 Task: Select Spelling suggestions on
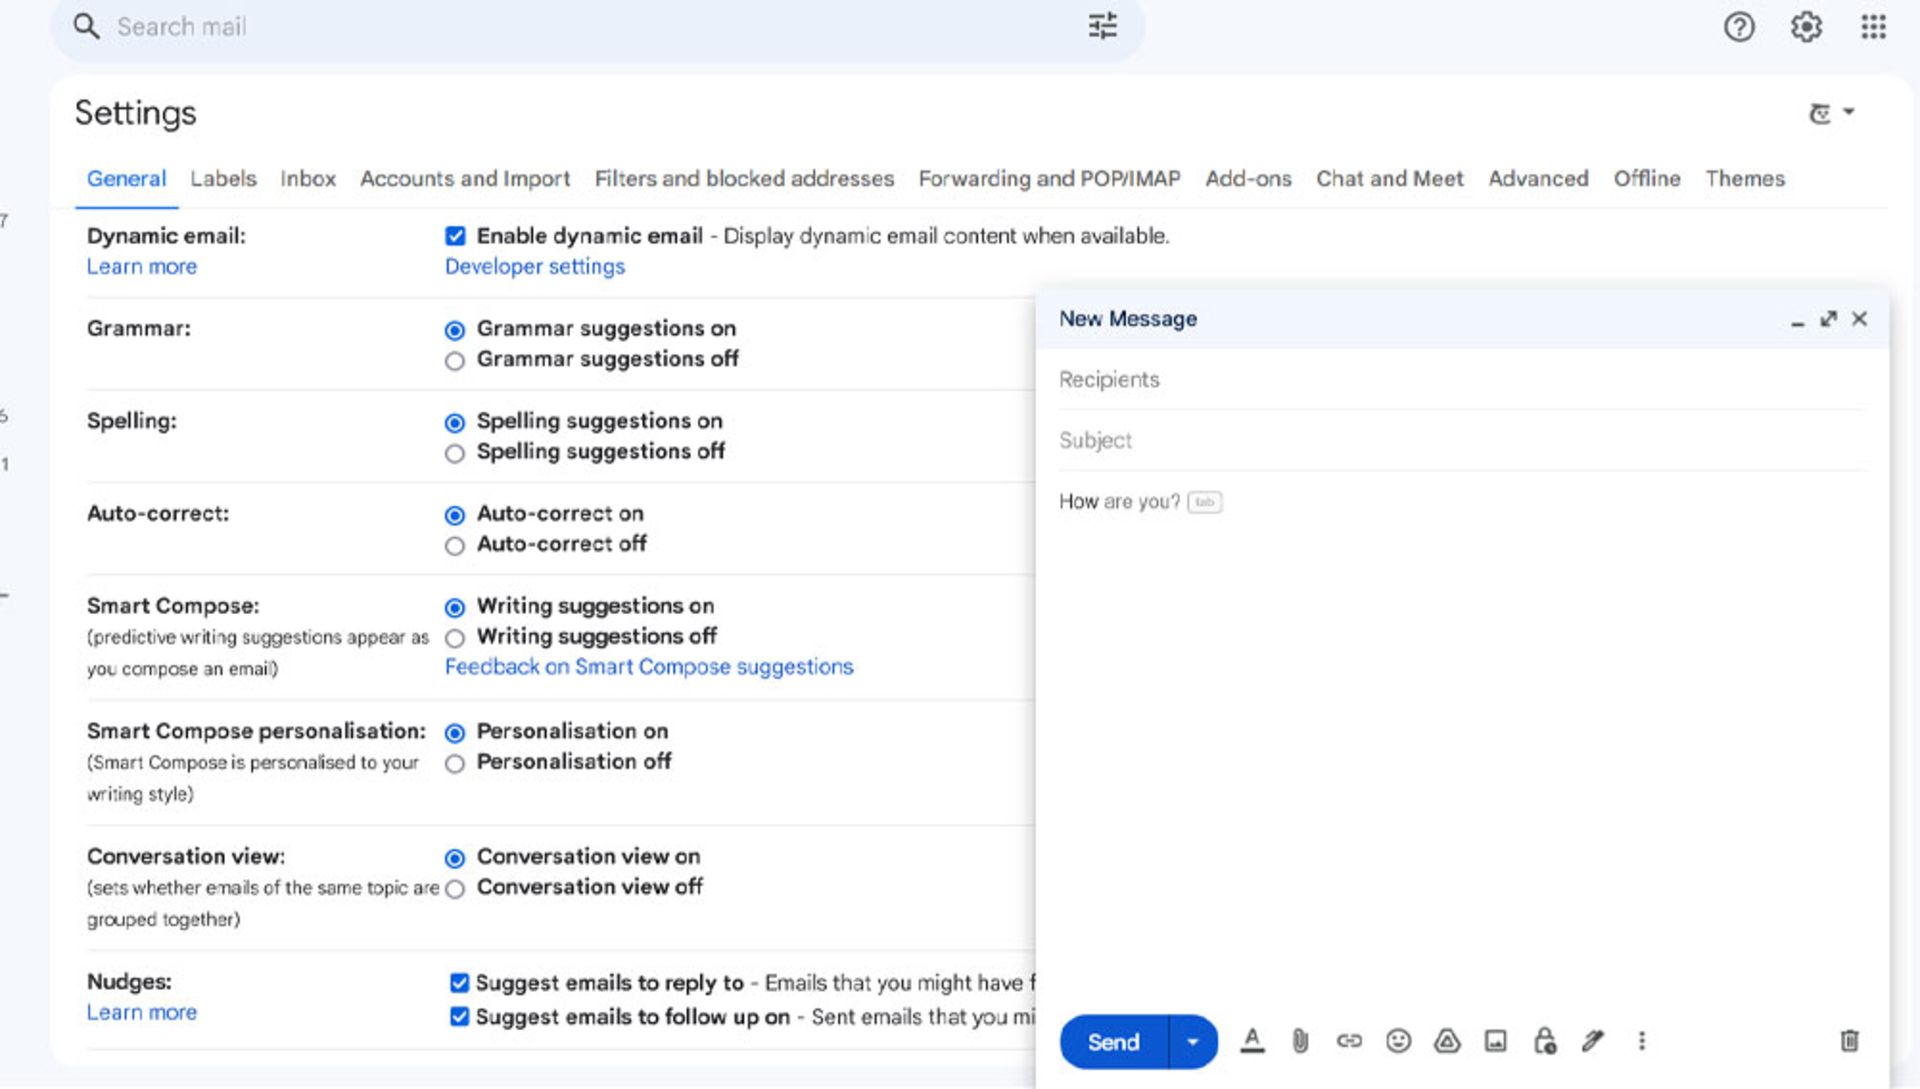pyautogui.click(x=455, y=423)
